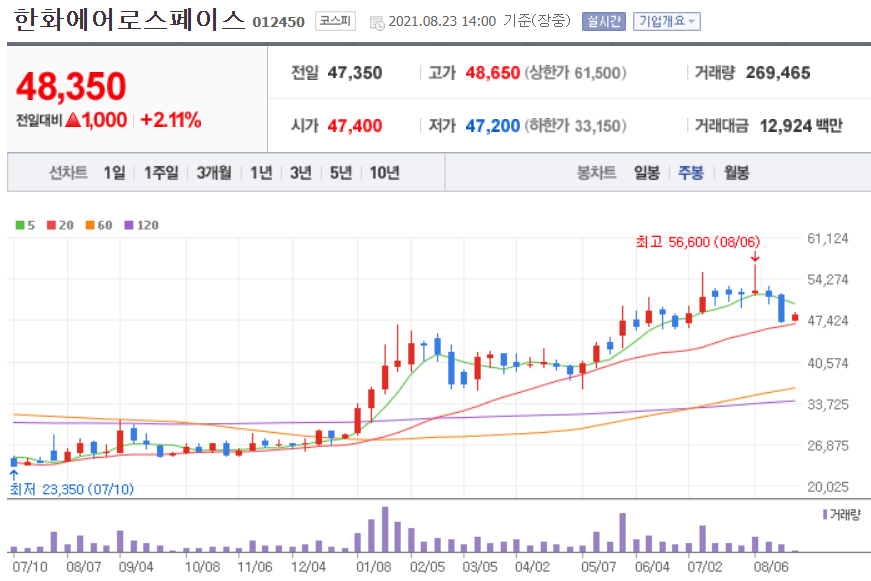Image resolution: width=871 pixels, height=581 pixels.
Task: Select the 1일 line chart tab
Action: click(x=114, y=173)
